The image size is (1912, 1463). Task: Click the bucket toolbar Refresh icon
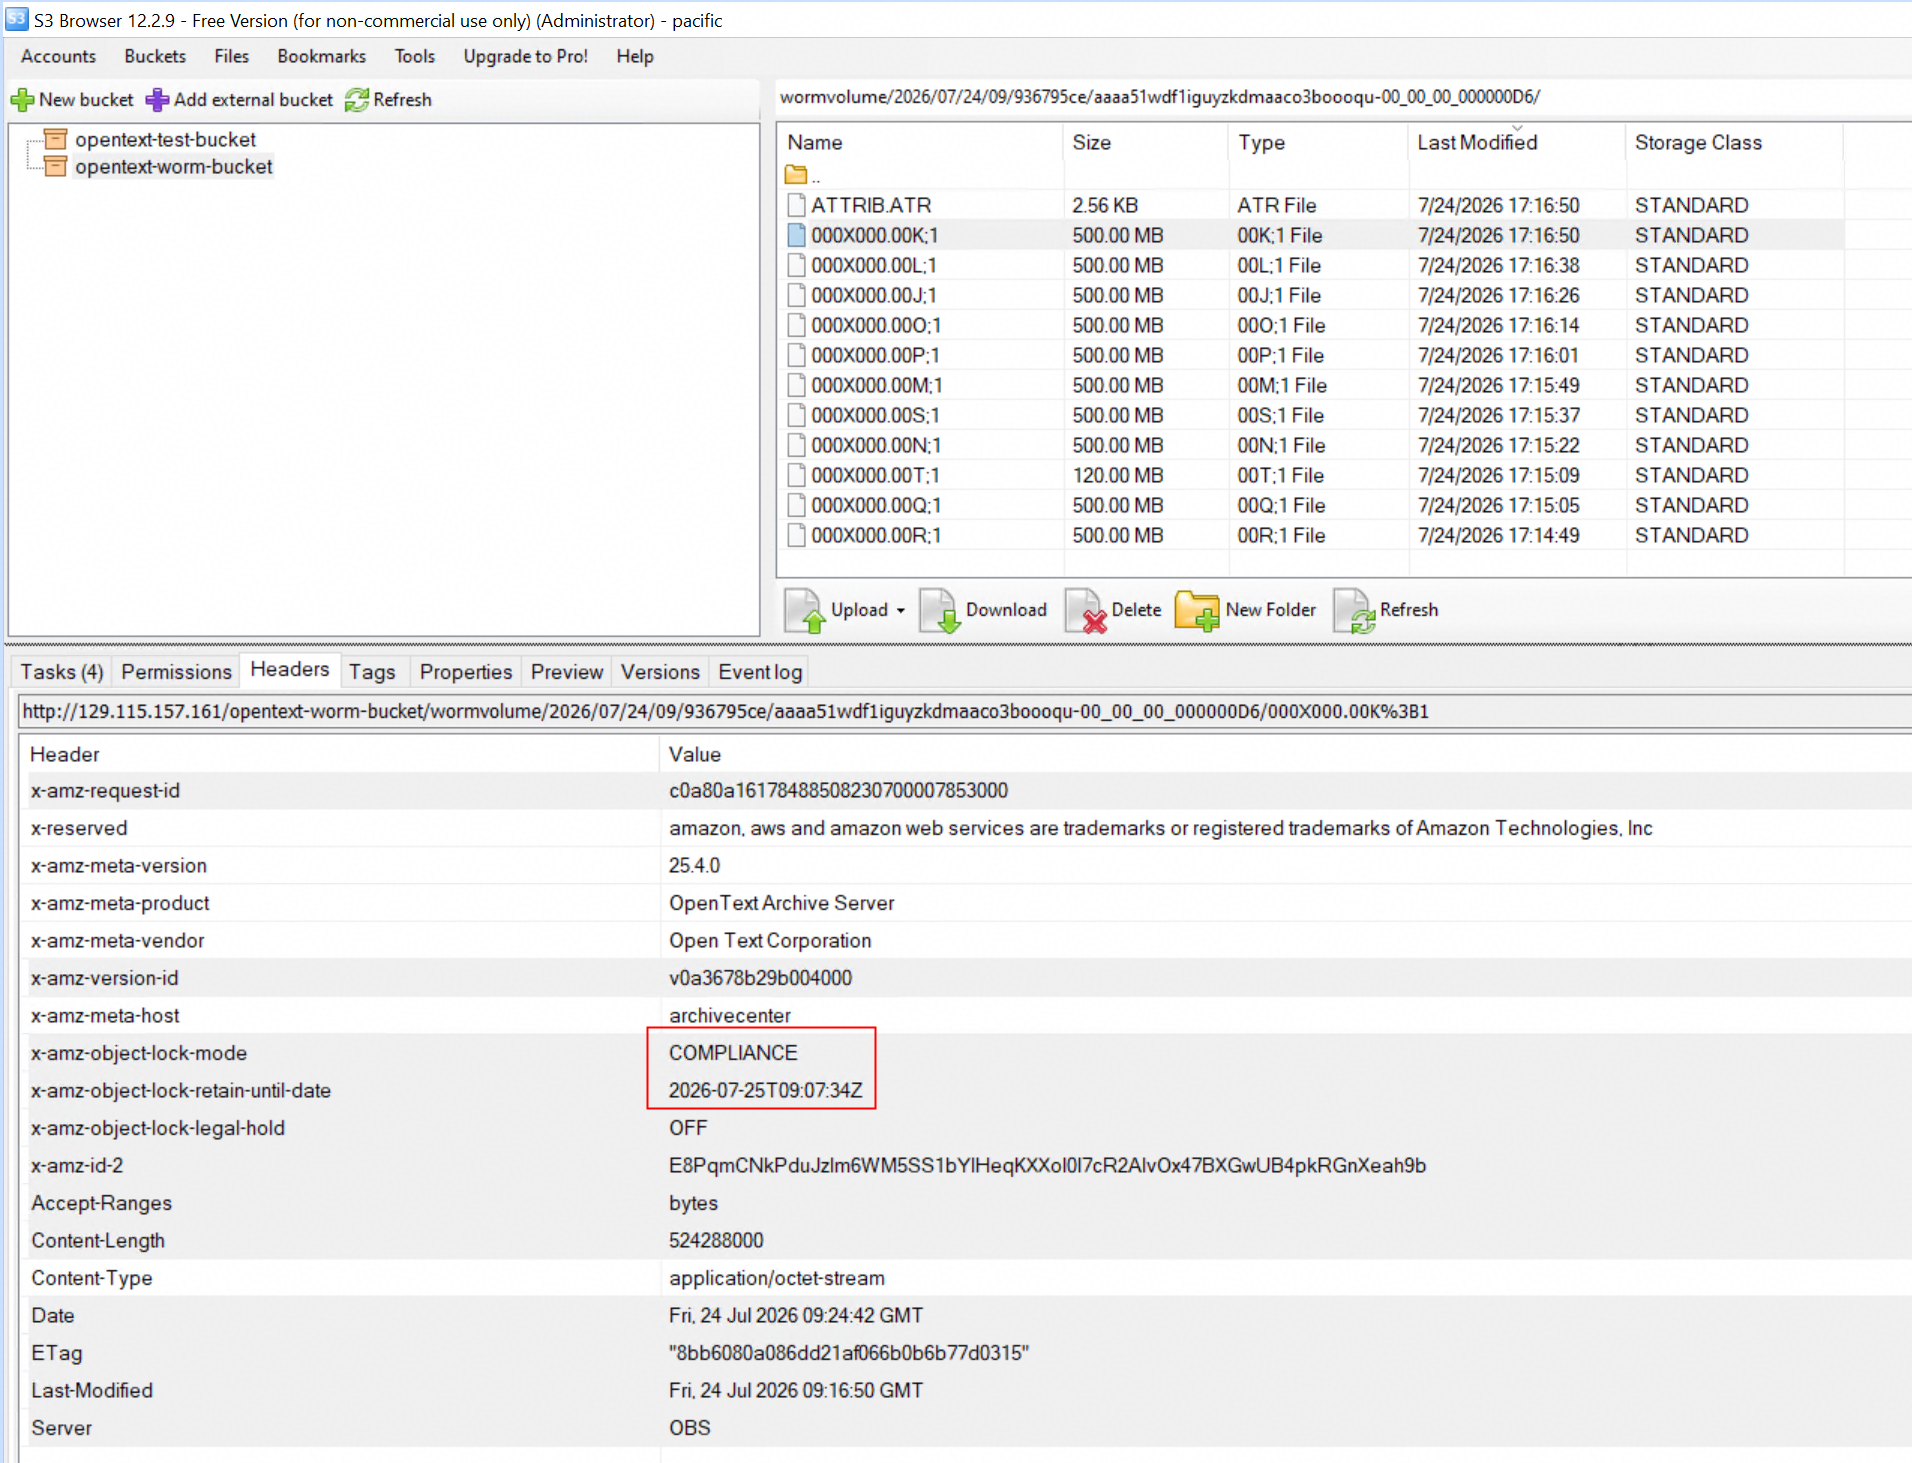[x=357, y=100]
